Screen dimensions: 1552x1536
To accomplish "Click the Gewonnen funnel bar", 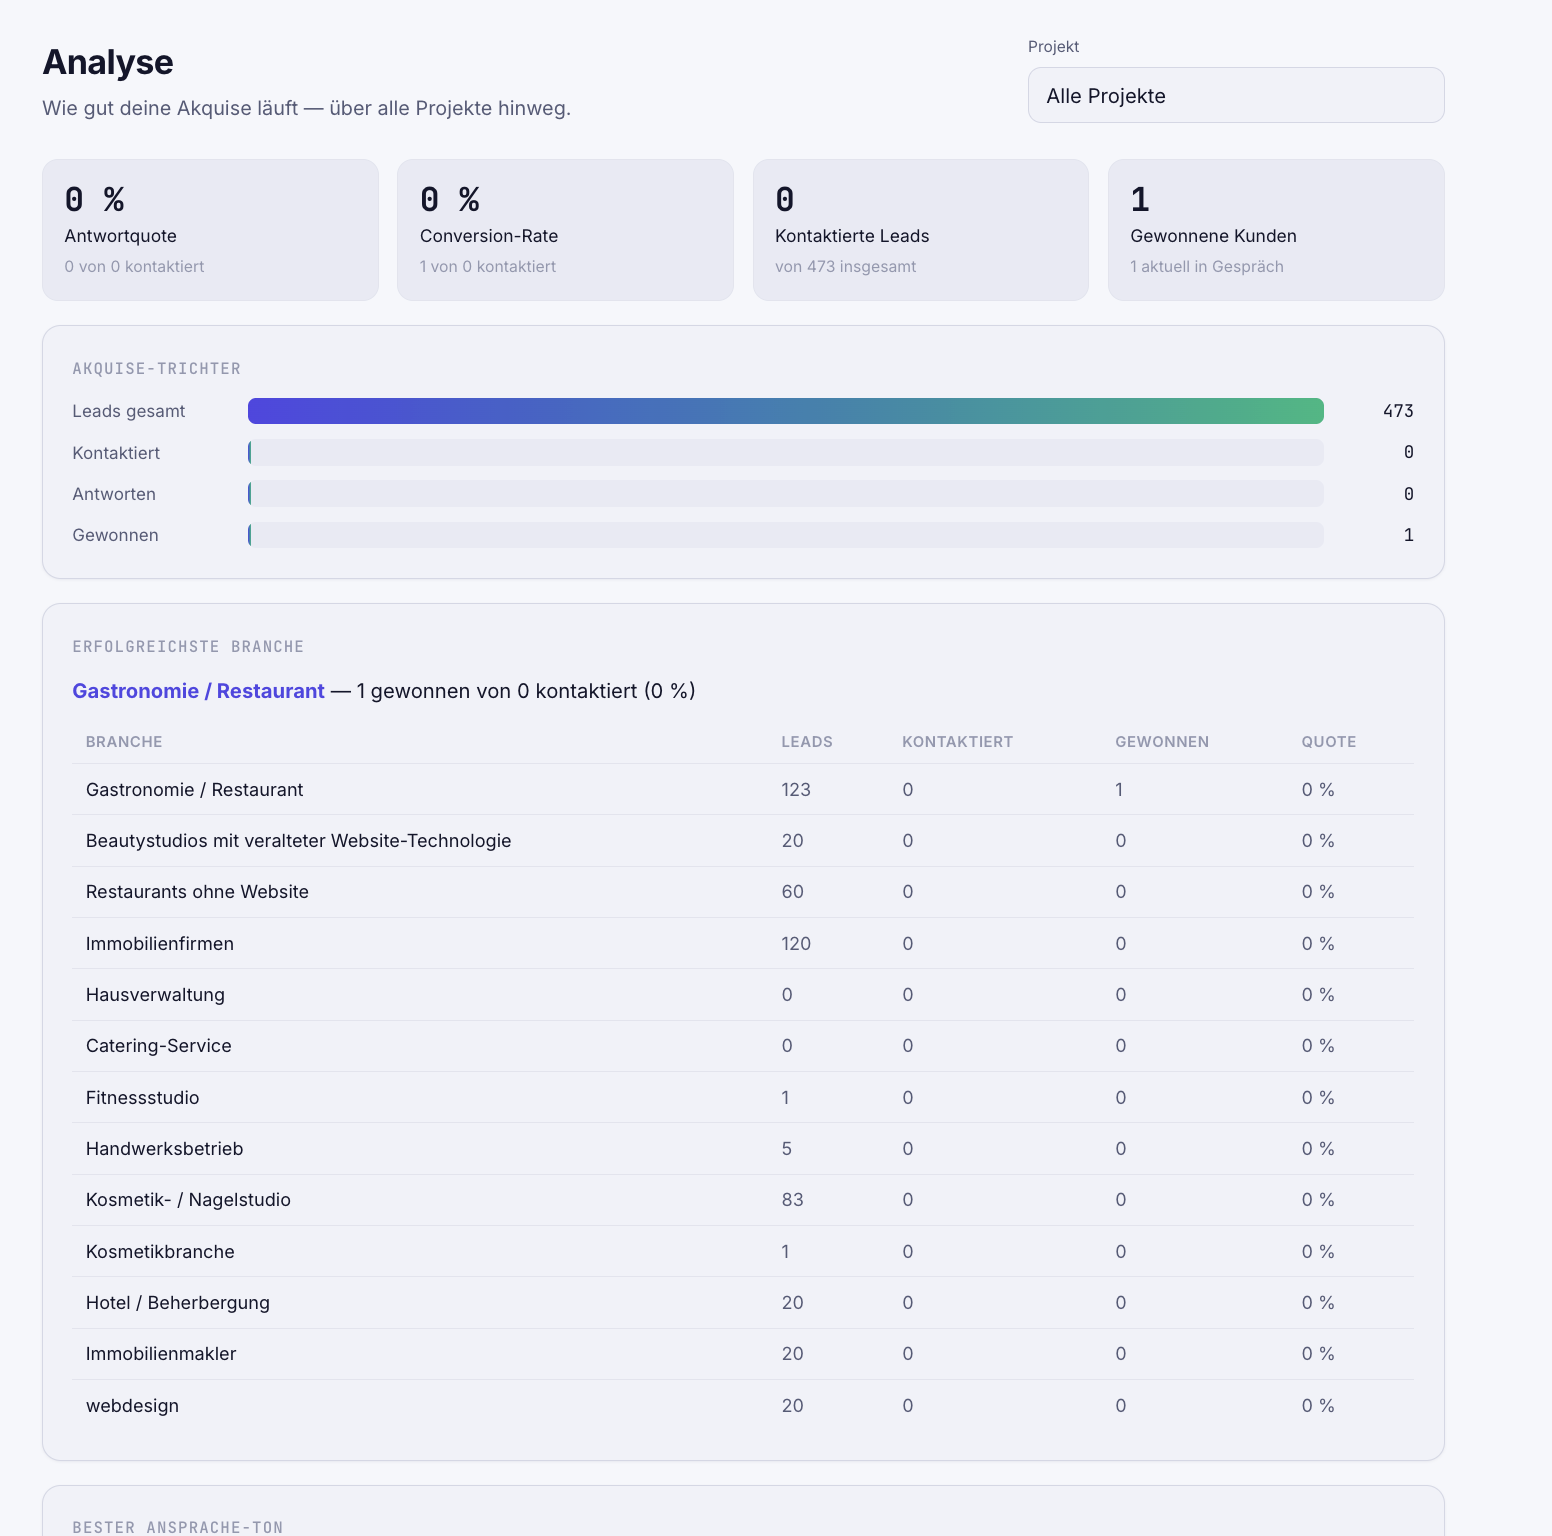I will [786, 535].
